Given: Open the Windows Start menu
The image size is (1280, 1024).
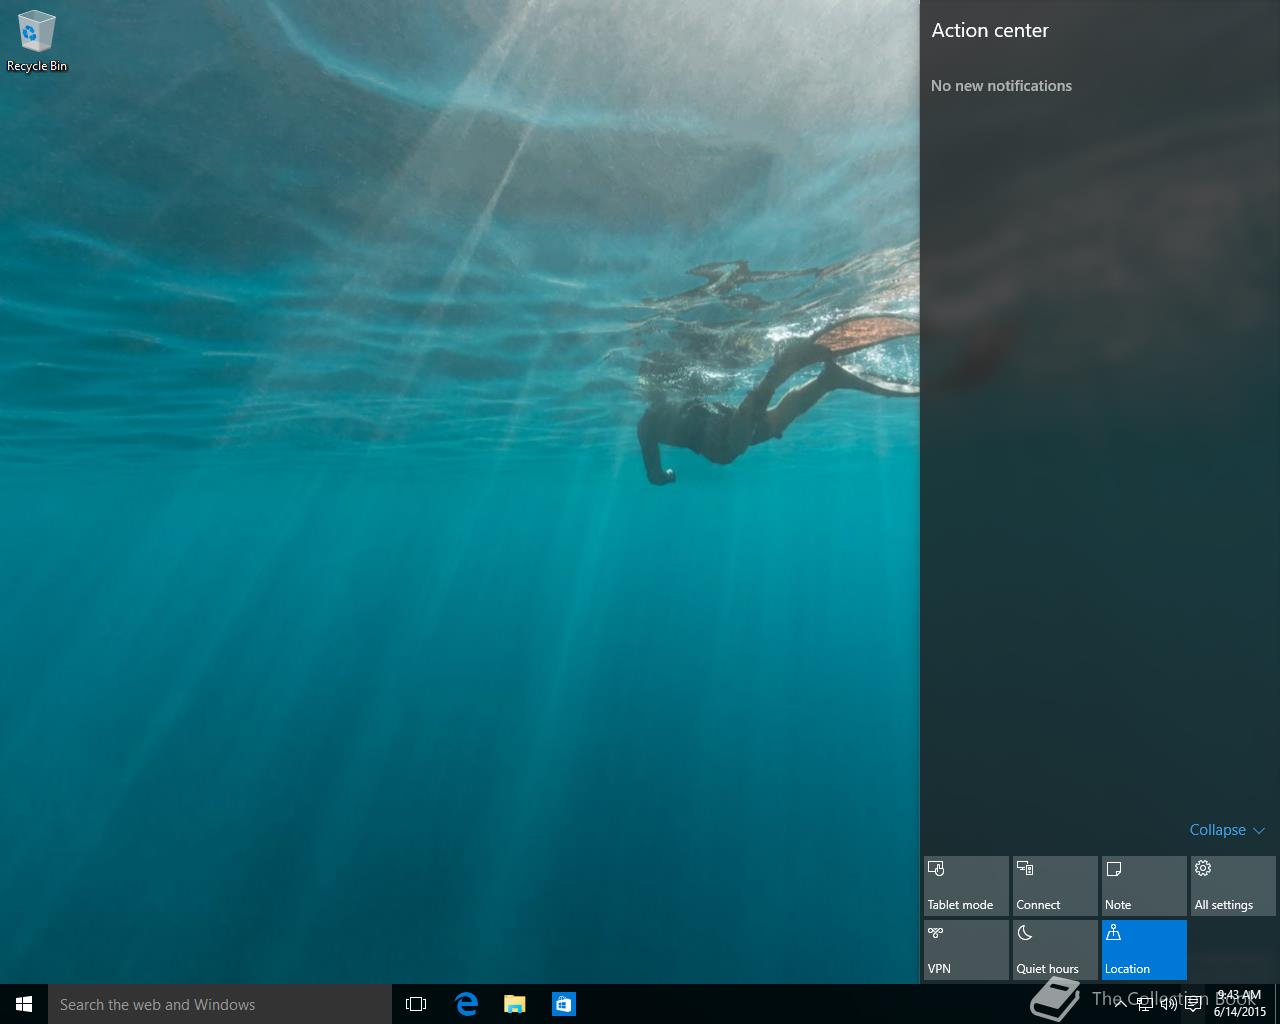Looking at the screenshot, I should coord(24,1004).
